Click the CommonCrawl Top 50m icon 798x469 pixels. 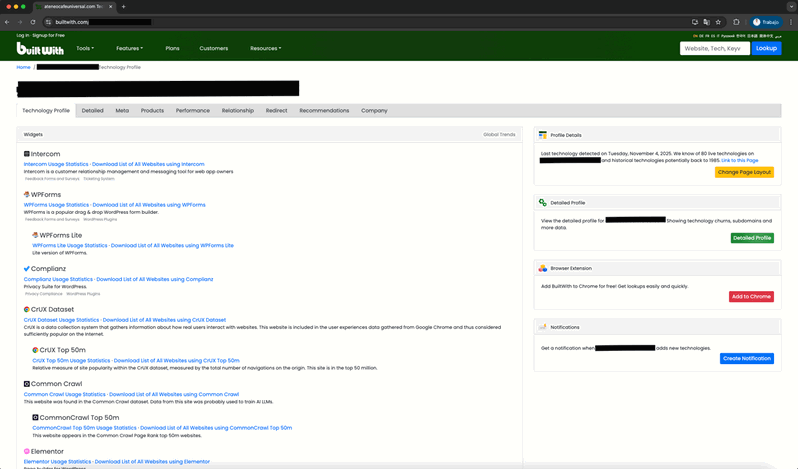(35, 417)
